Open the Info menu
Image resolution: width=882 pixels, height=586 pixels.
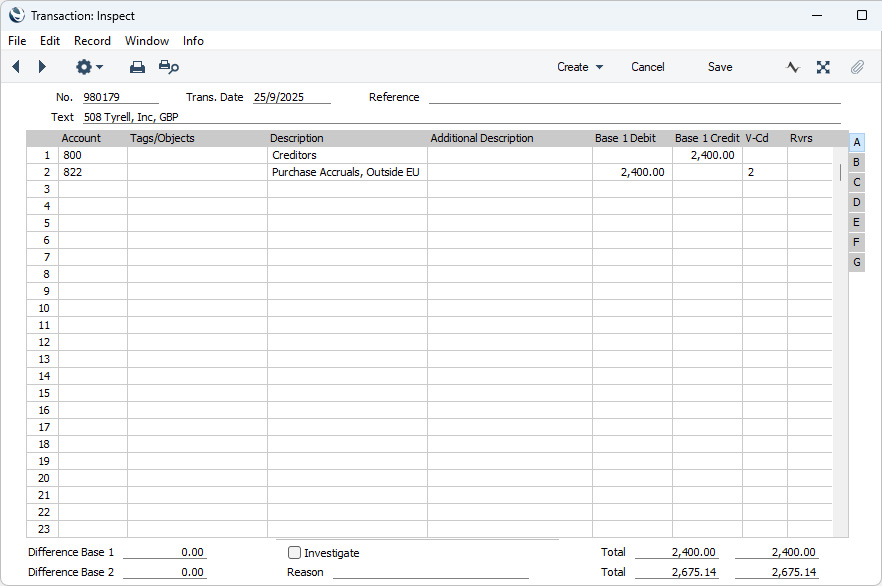193,40
